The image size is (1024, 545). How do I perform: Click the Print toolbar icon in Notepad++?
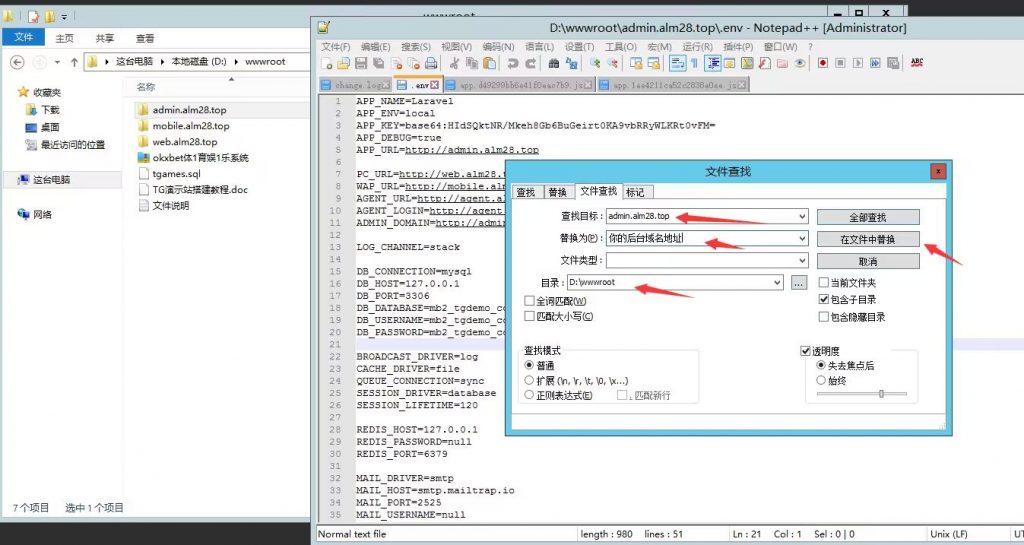(x=433, y=63)
